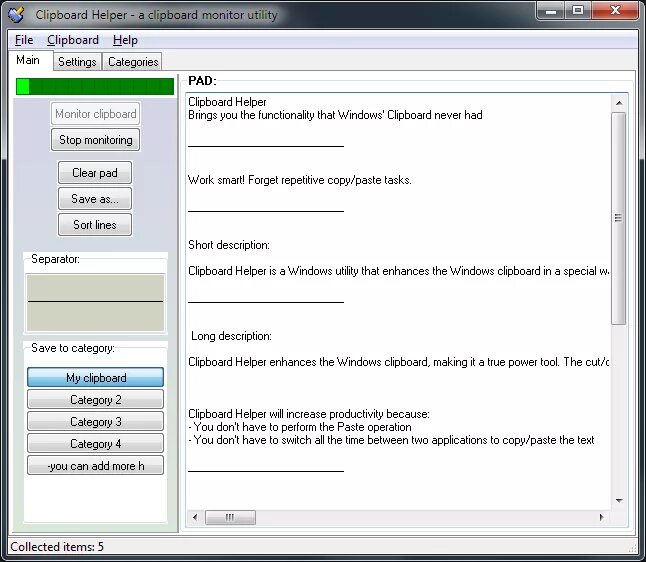Maximize the Clipboard Helper window
Image resolution: width=646 pixels, height=562 pixels.
(x=578, y=10)
